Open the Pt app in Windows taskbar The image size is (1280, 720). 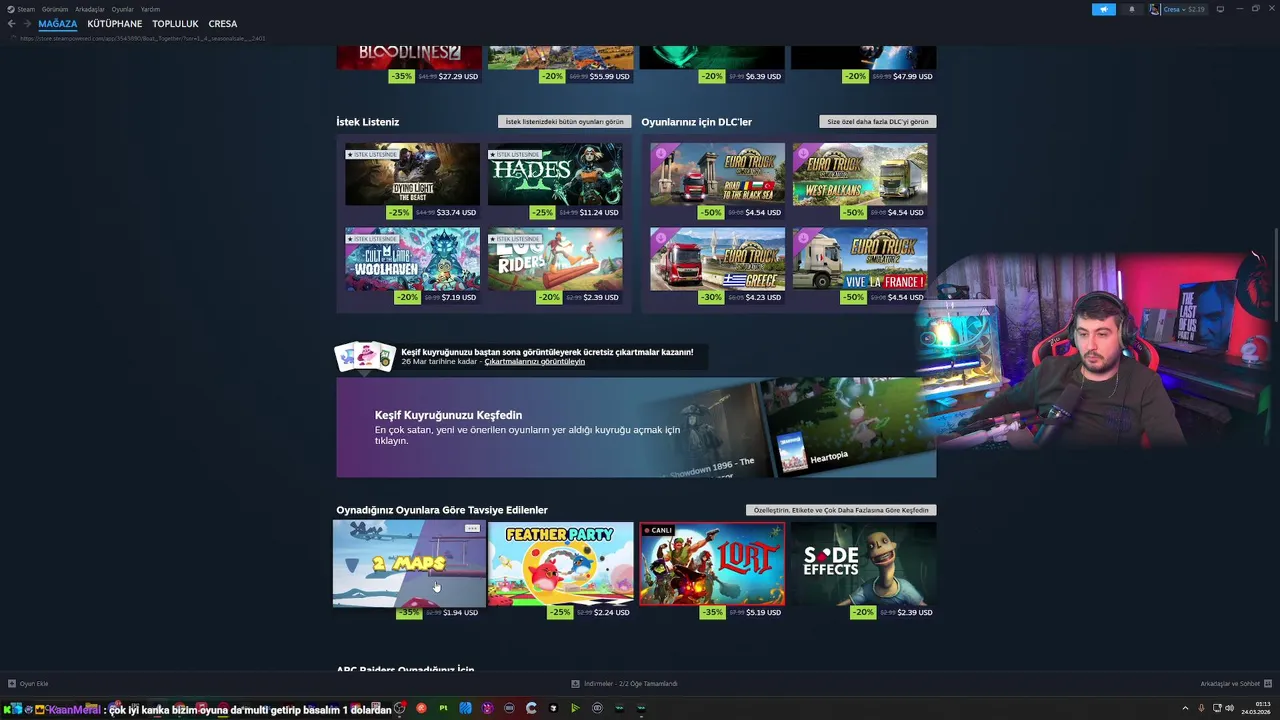tap(443, 708)
